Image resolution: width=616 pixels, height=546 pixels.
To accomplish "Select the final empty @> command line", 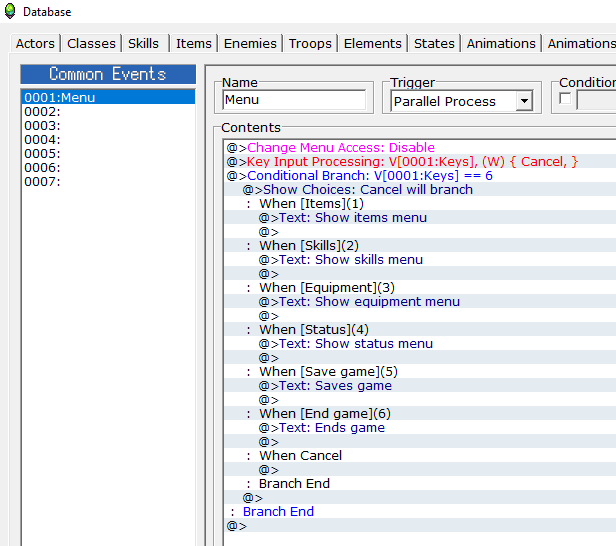I will click(x=420, y=526).
